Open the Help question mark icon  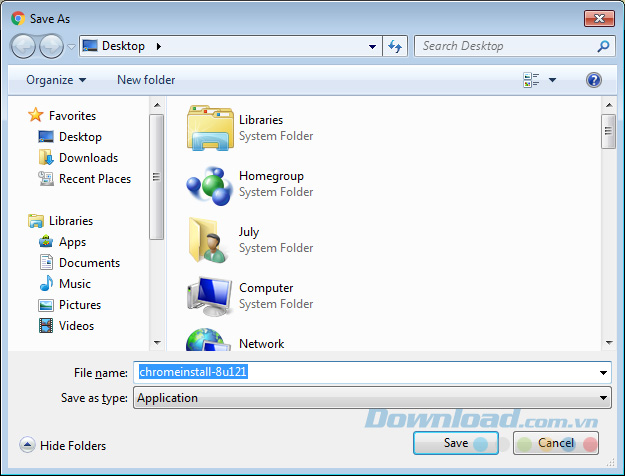(594, 80)
